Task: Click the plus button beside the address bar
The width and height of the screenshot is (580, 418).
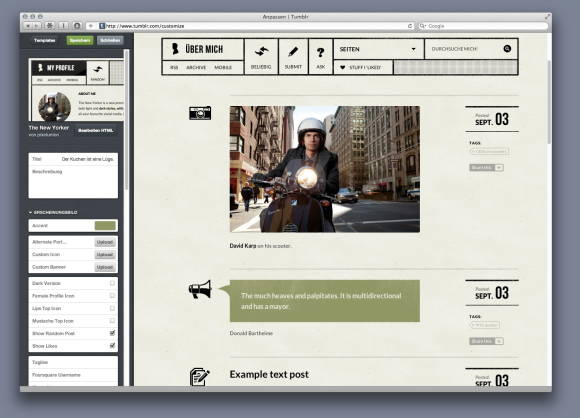Action: (x=91, y=26)
